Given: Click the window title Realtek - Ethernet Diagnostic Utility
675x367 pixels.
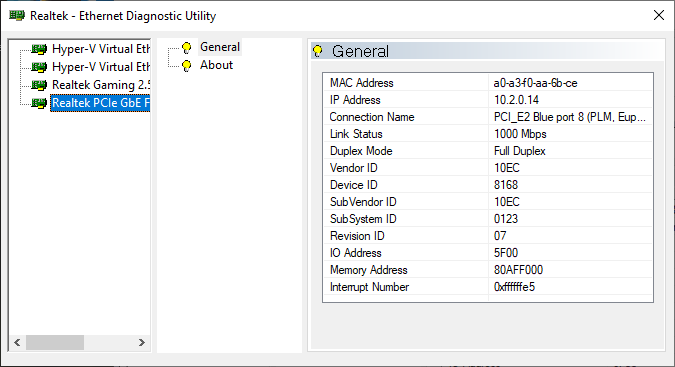Looking at the screenshot, I should 123,16.
